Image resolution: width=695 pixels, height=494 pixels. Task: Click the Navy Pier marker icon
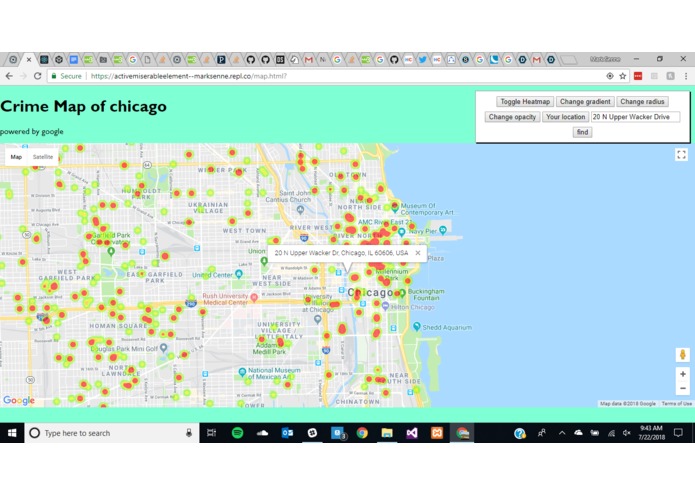pyautogui.click(x=442, y=230)
